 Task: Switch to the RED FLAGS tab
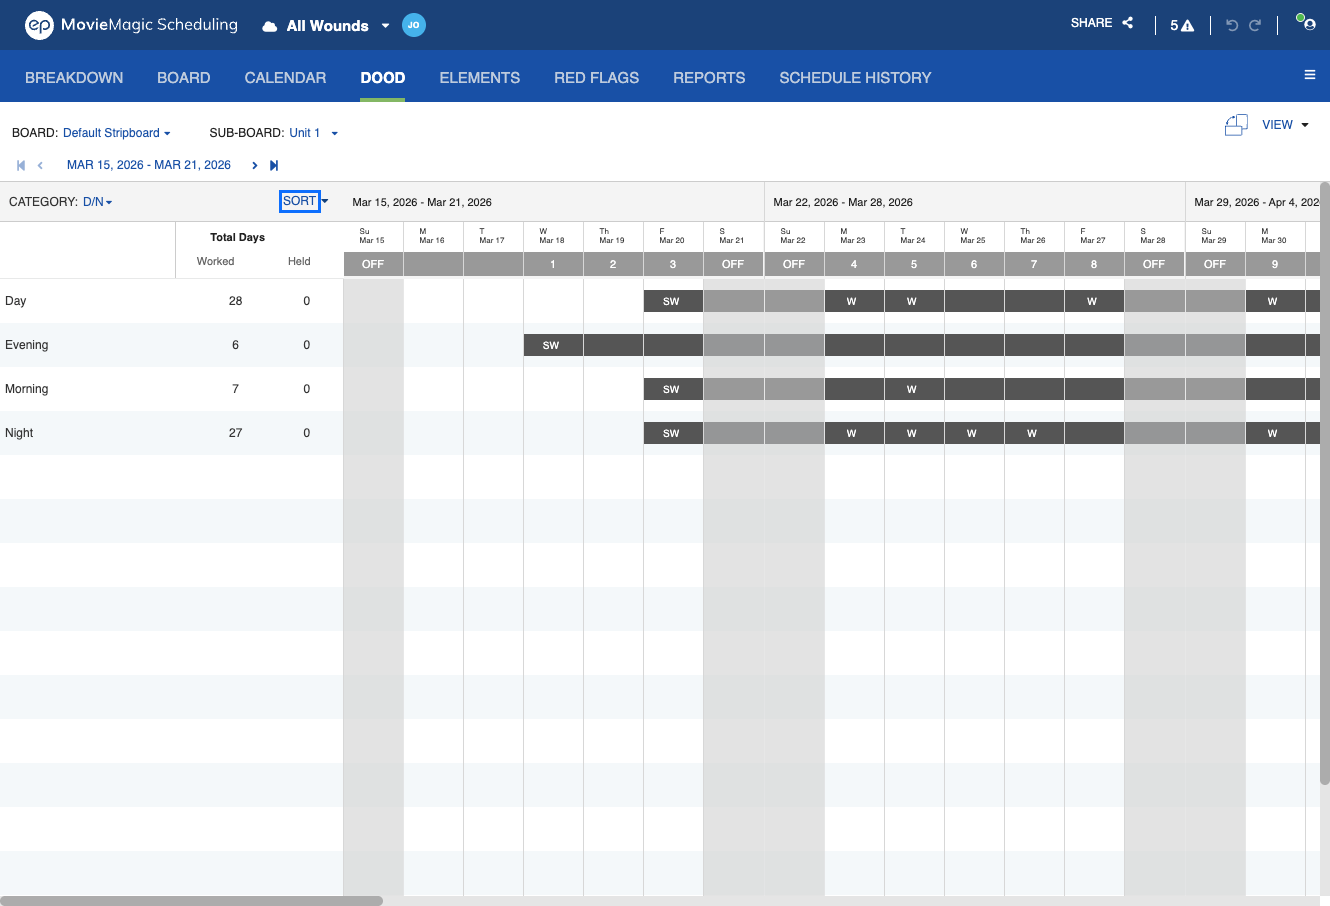point(597,78)
